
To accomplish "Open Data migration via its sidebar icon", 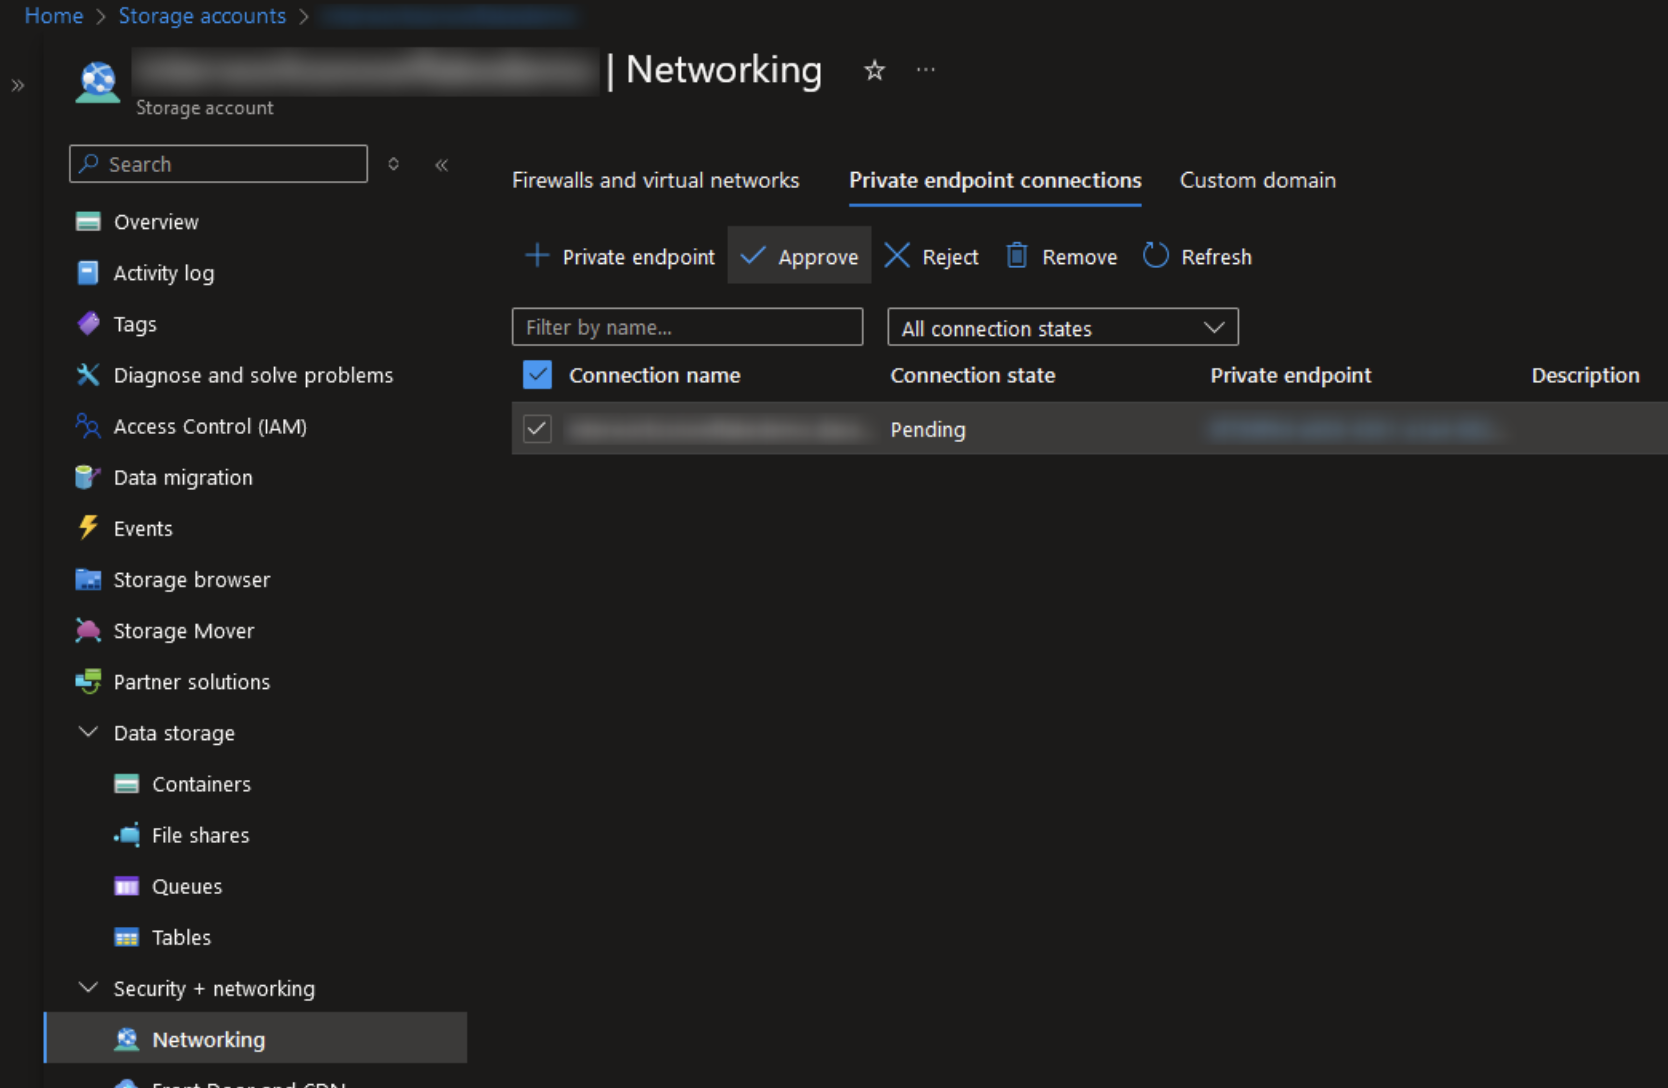I will point(87,477).
